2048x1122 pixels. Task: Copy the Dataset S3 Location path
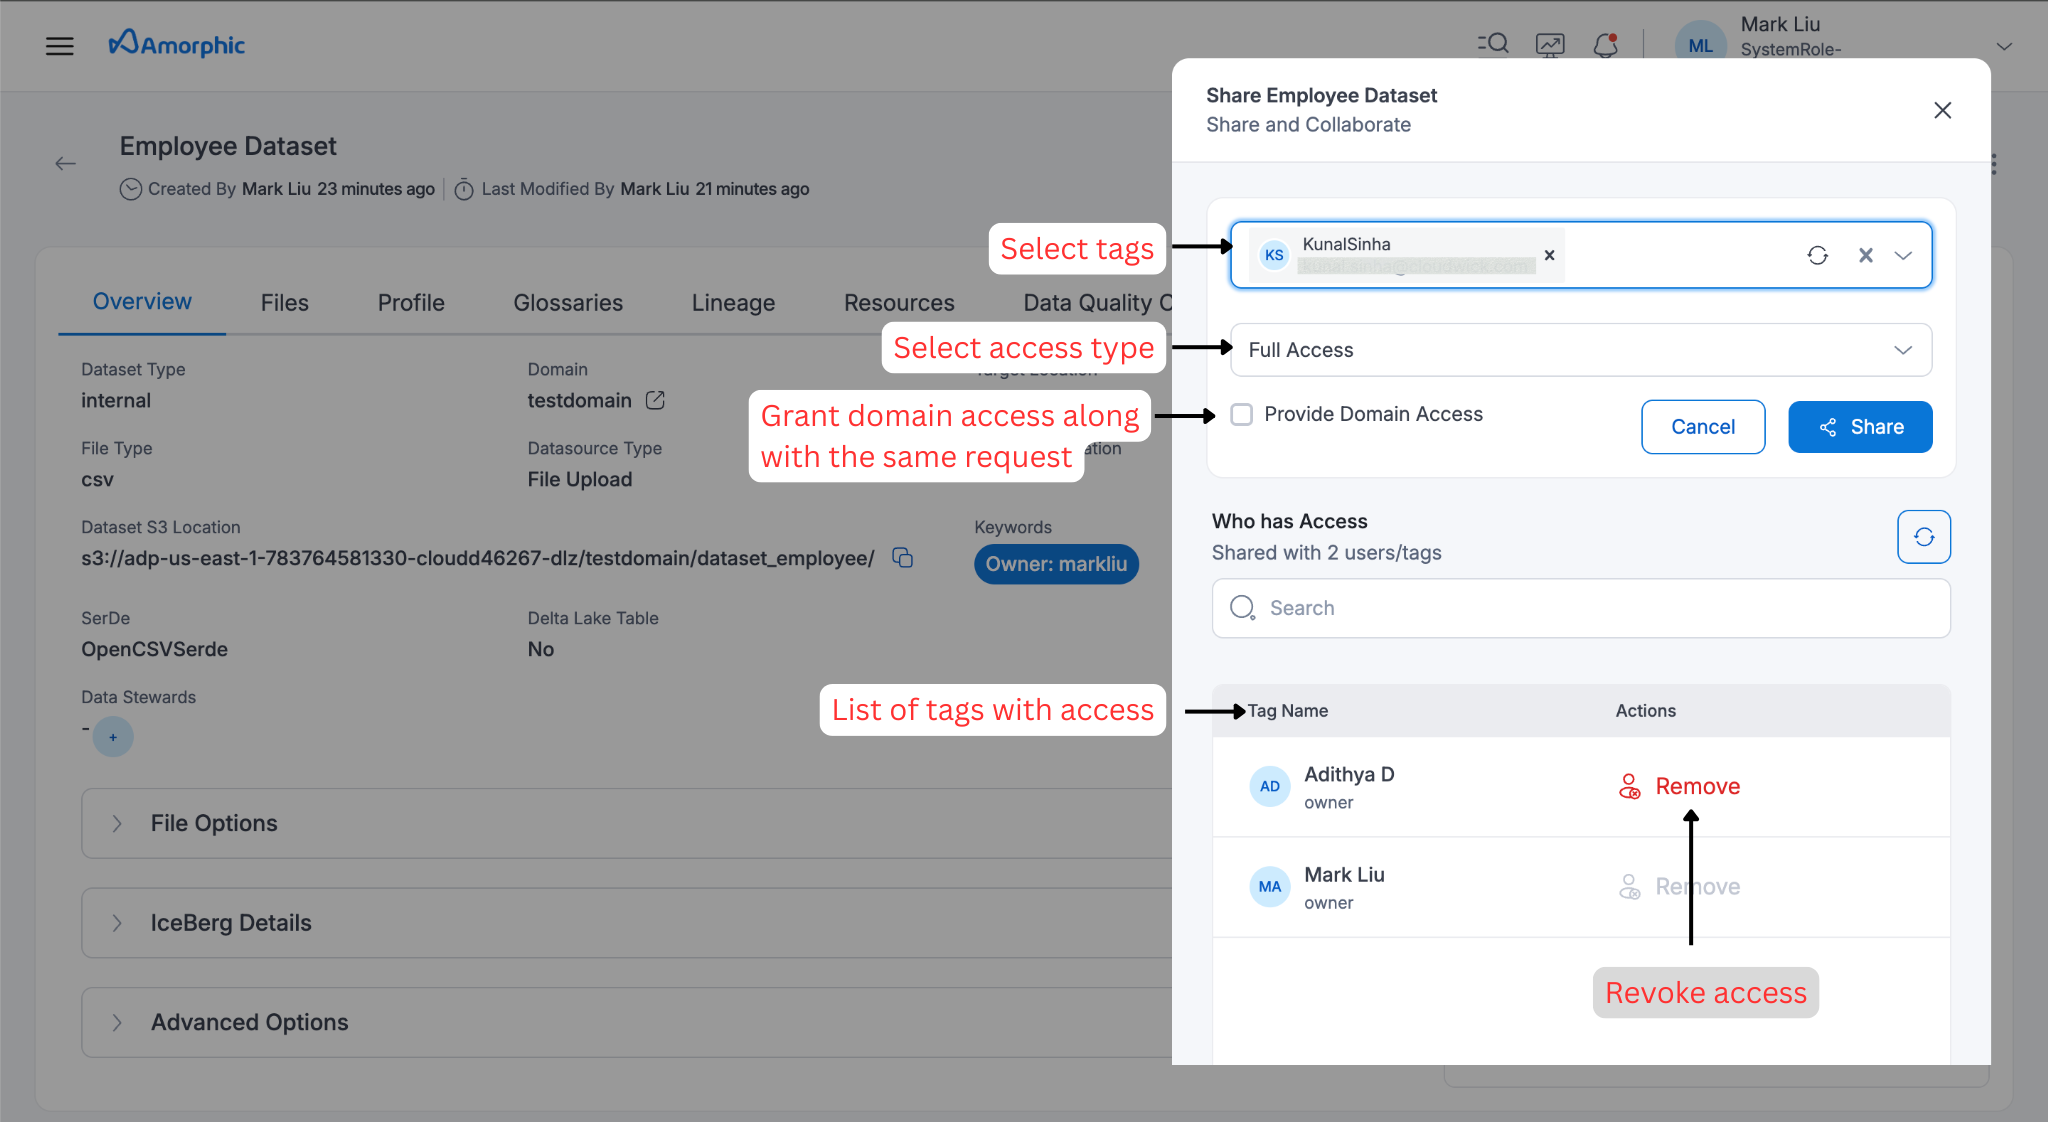click(902, 558)
